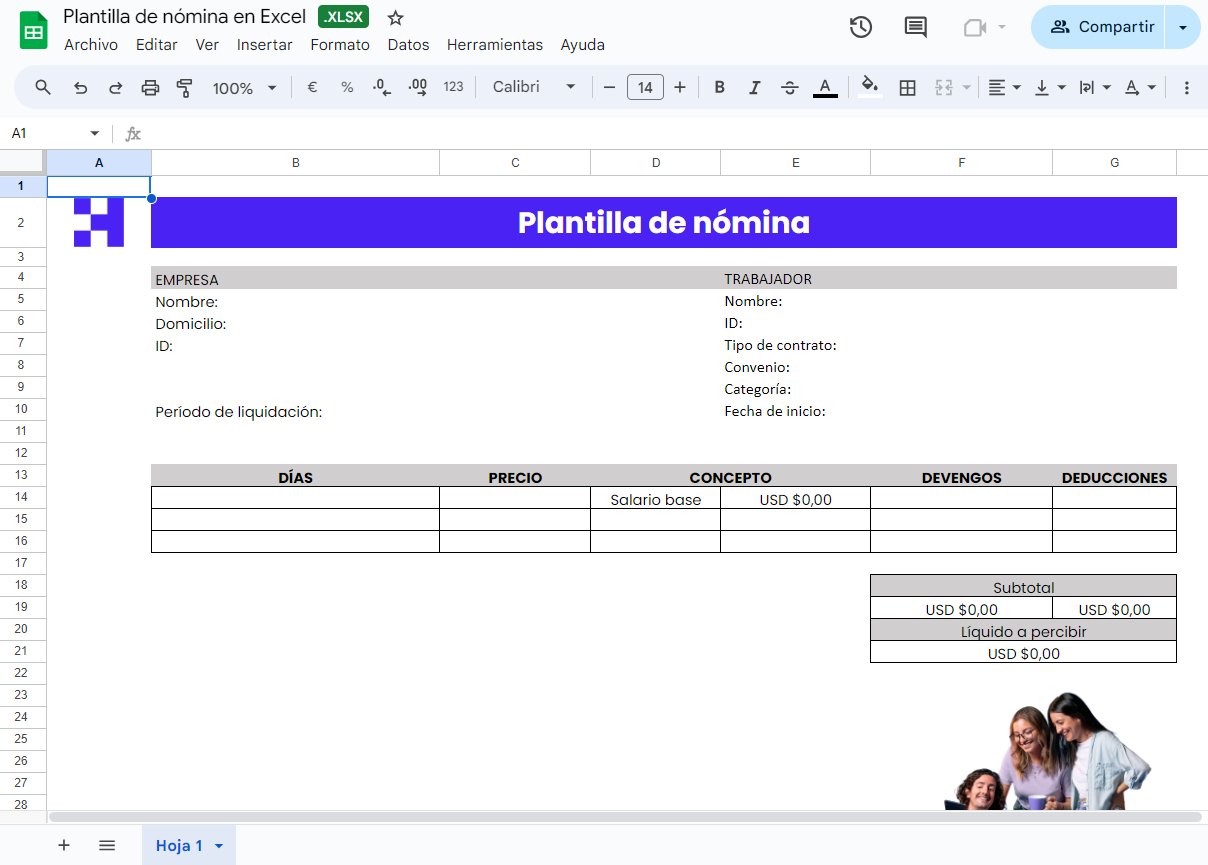Image resolution: width=1208 pixels, height=865 pixels.
Task: Format selection as percent
Action: [346, 87]
